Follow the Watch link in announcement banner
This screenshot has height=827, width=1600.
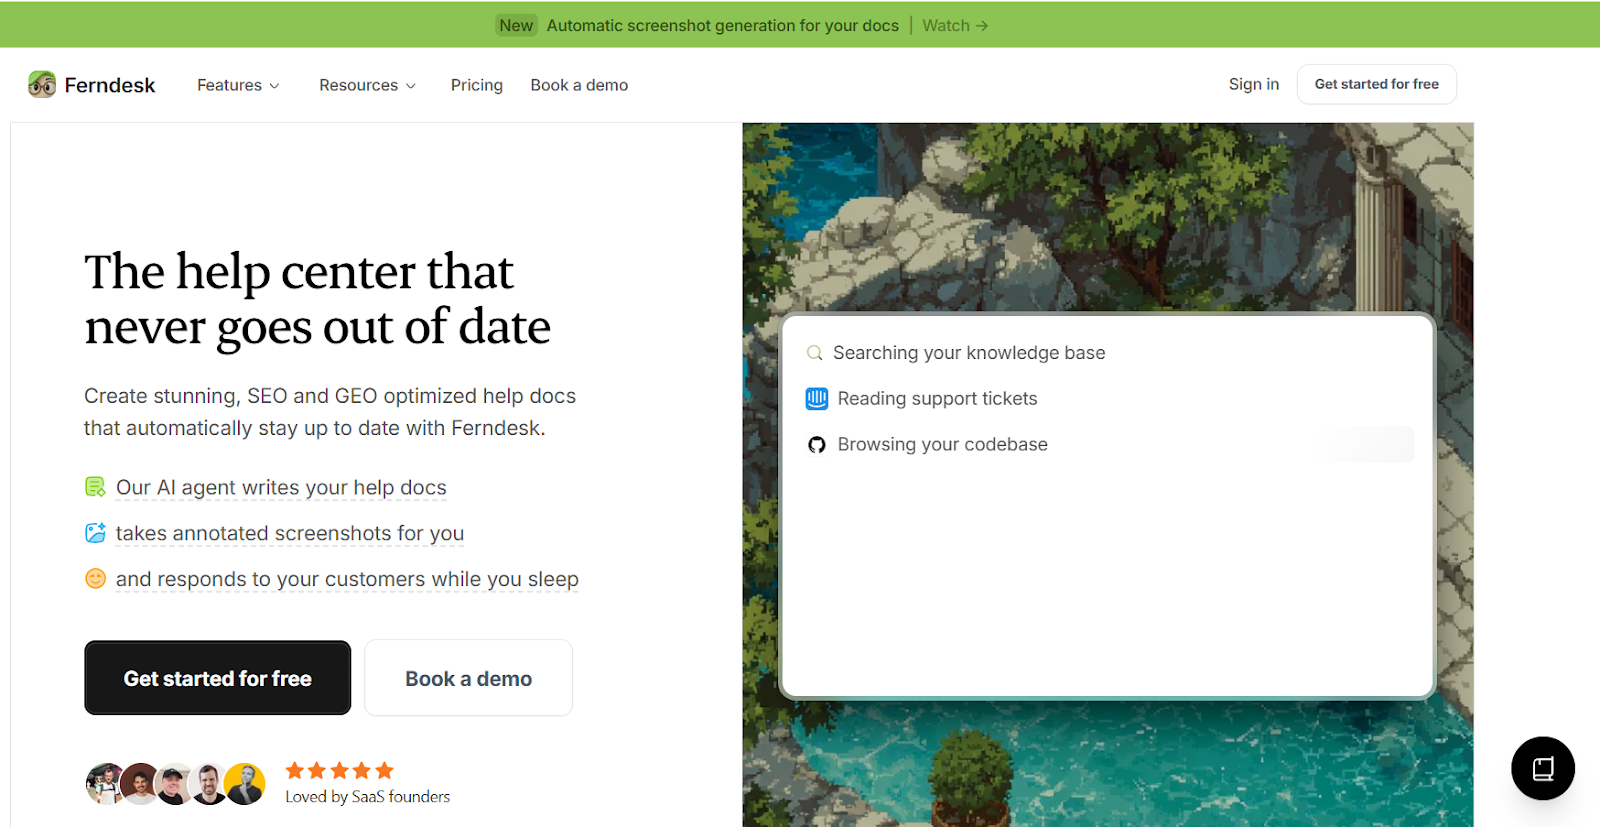954,25
